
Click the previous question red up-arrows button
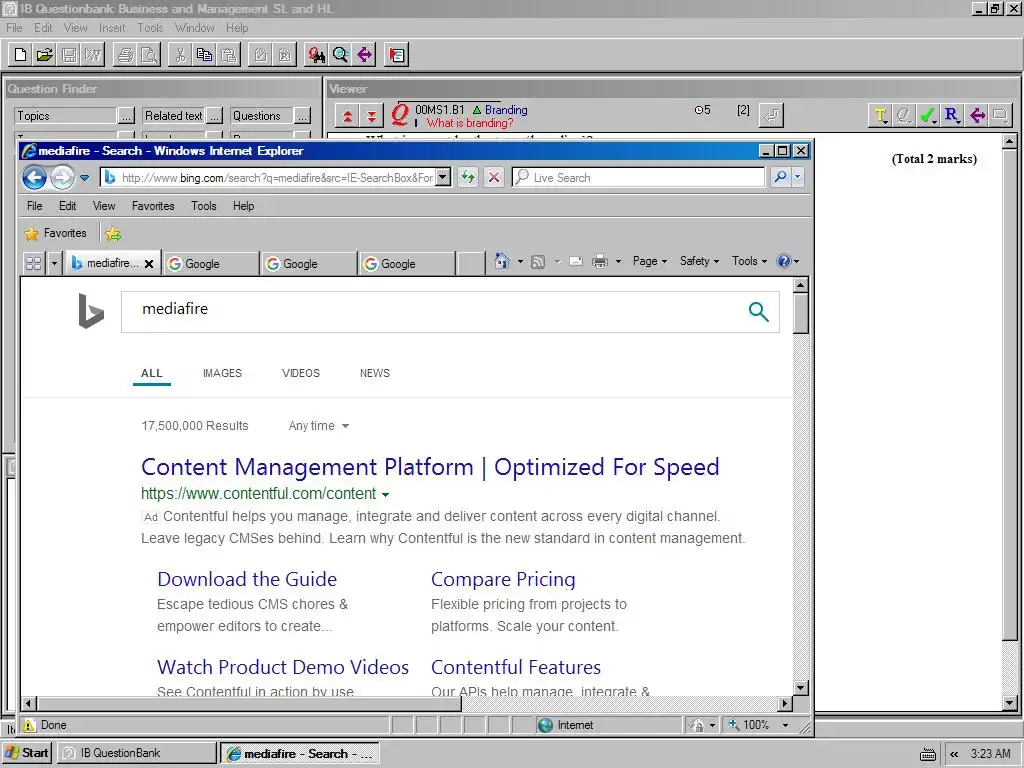pyautogui.click(x=347, y=116)
